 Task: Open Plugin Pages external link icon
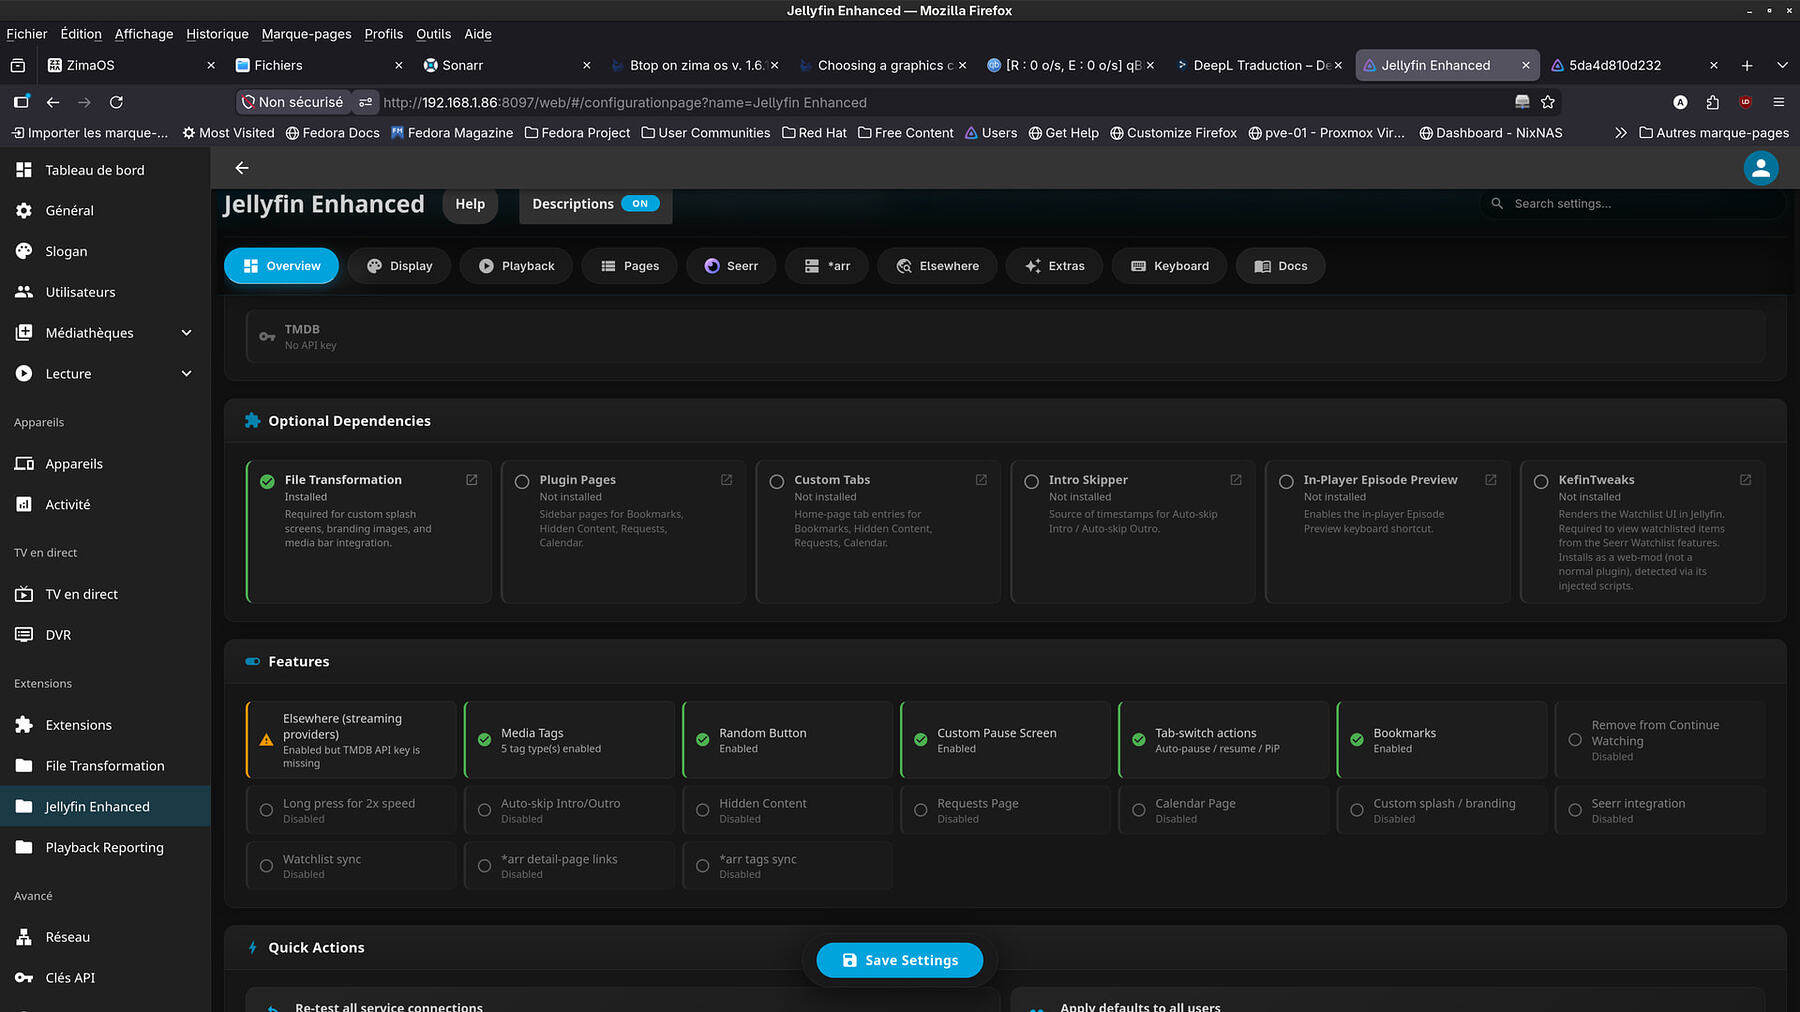tap(727, 480)
